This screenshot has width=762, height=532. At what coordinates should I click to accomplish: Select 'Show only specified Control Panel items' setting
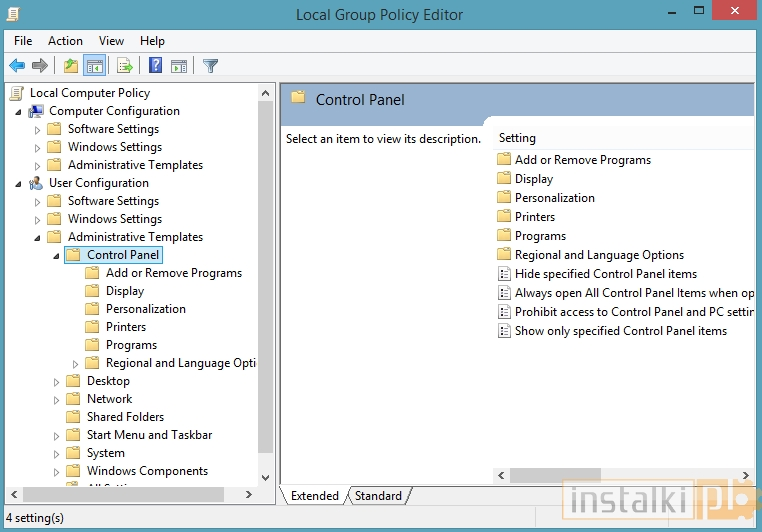621,331
